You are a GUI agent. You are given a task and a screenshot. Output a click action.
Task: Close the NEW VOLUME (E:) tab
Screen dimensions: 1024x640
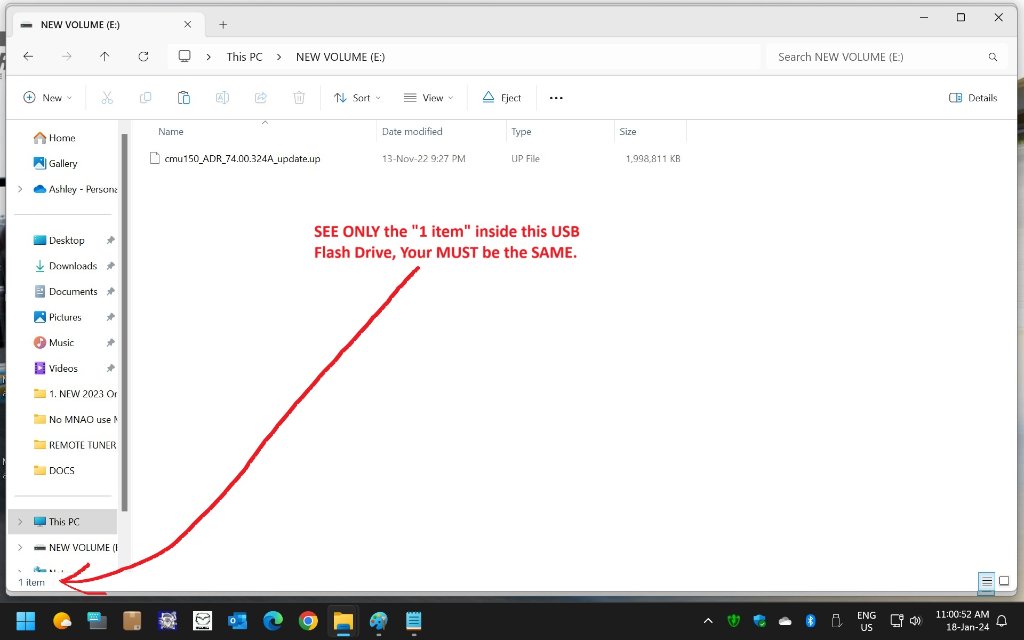(187, 24)
